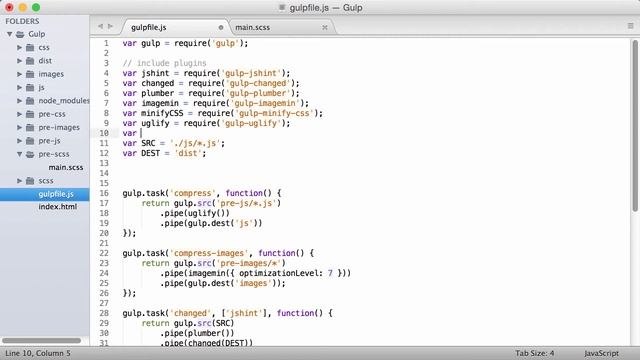640x360 pixels.
Task: Click the 'gulp-jshint' string on line 4
Action: coord(251,73)
